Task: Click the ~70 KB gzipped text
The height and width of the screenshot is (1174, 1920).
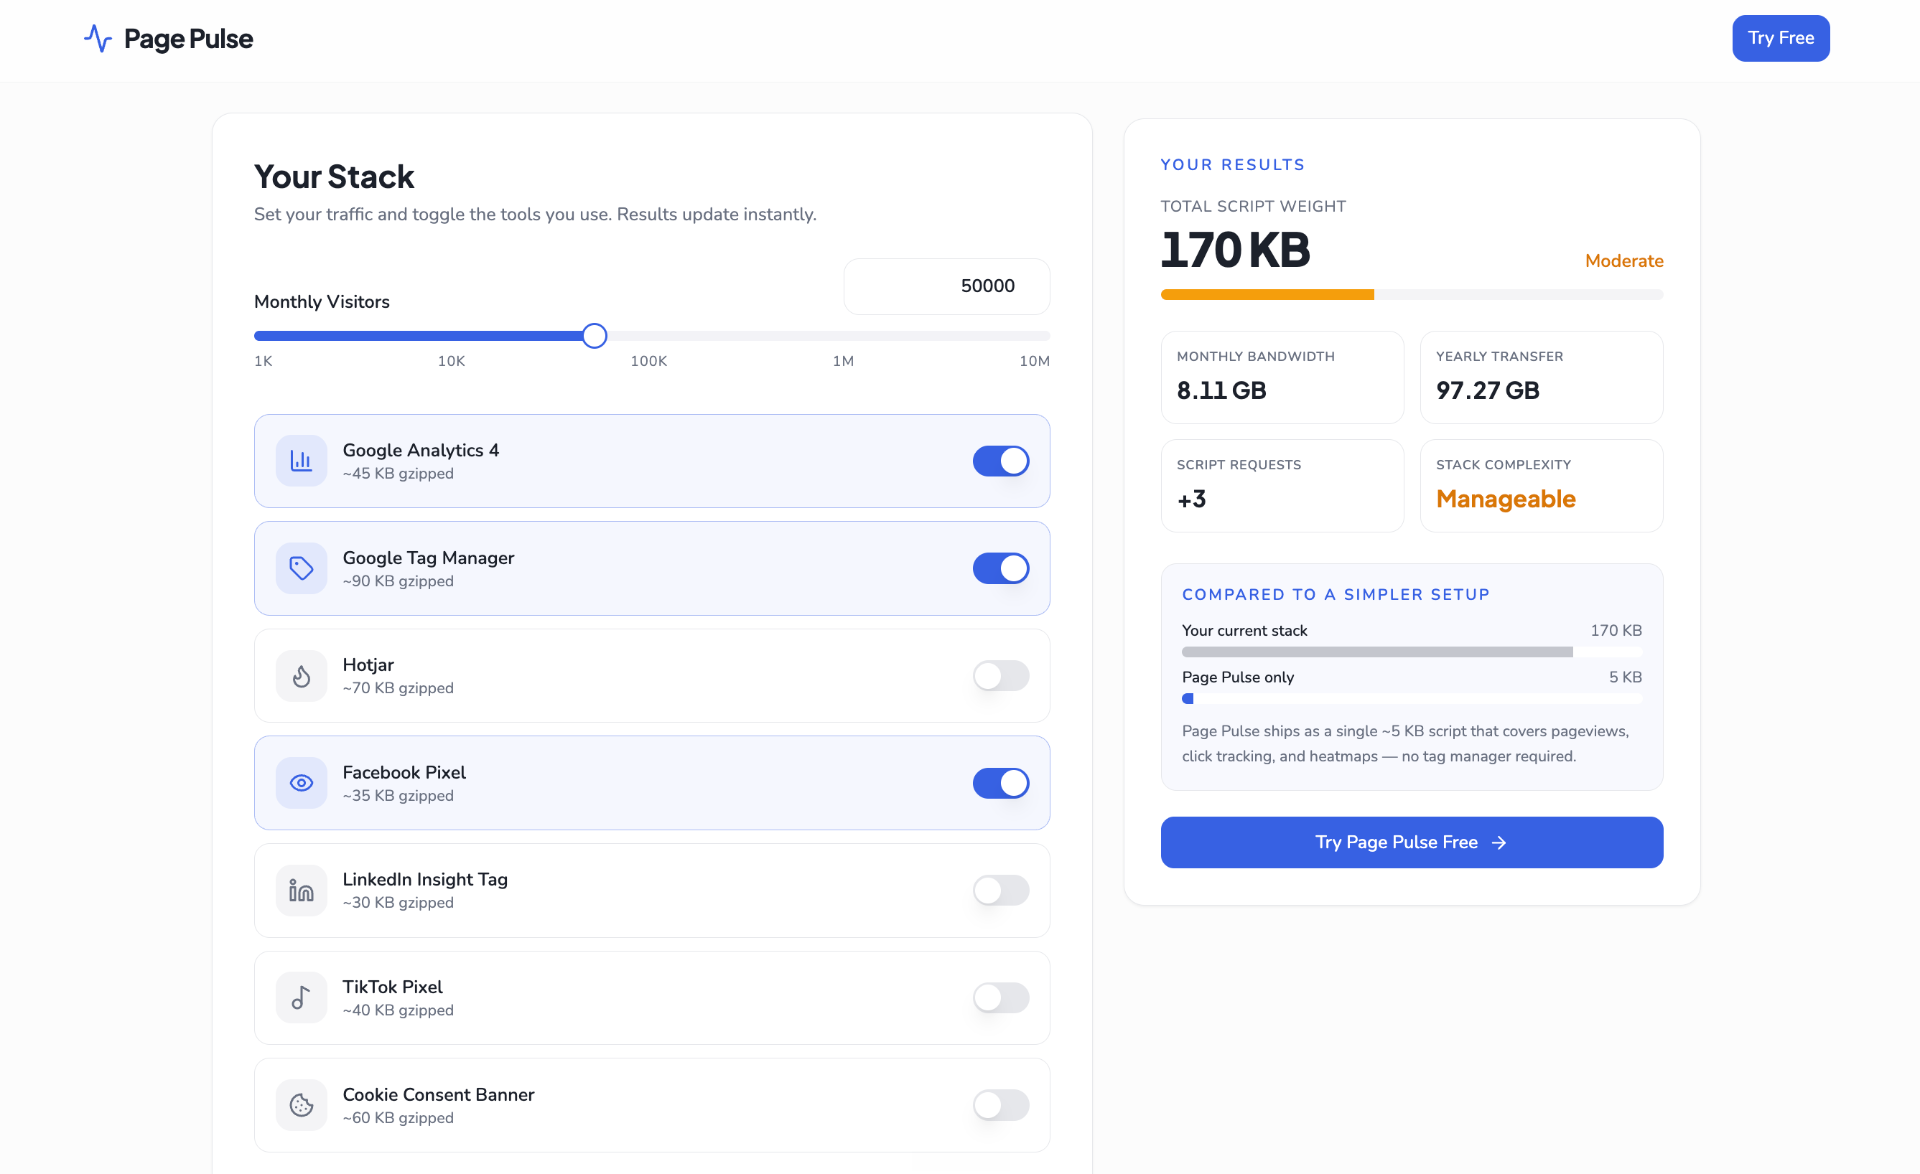Action: [x=398, y=688]
